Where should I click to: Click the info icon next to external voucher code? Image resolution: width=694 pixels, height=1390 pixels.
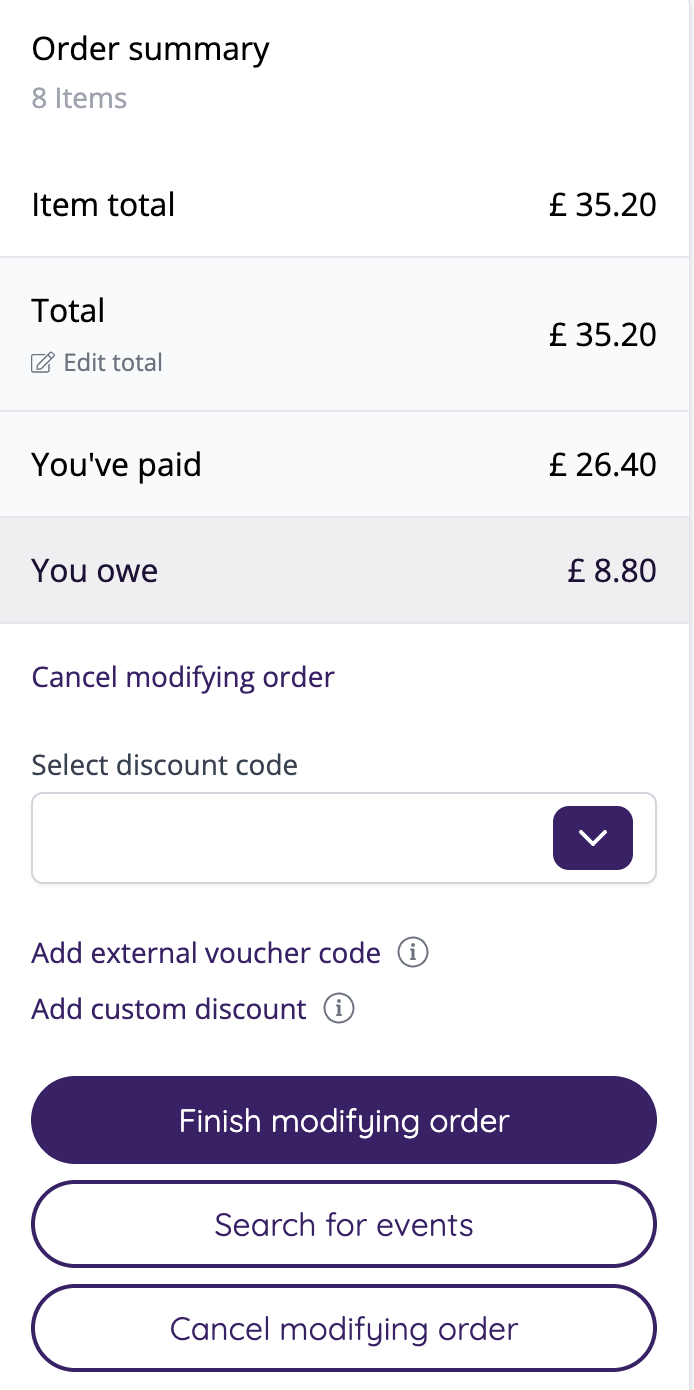point(413,953)
